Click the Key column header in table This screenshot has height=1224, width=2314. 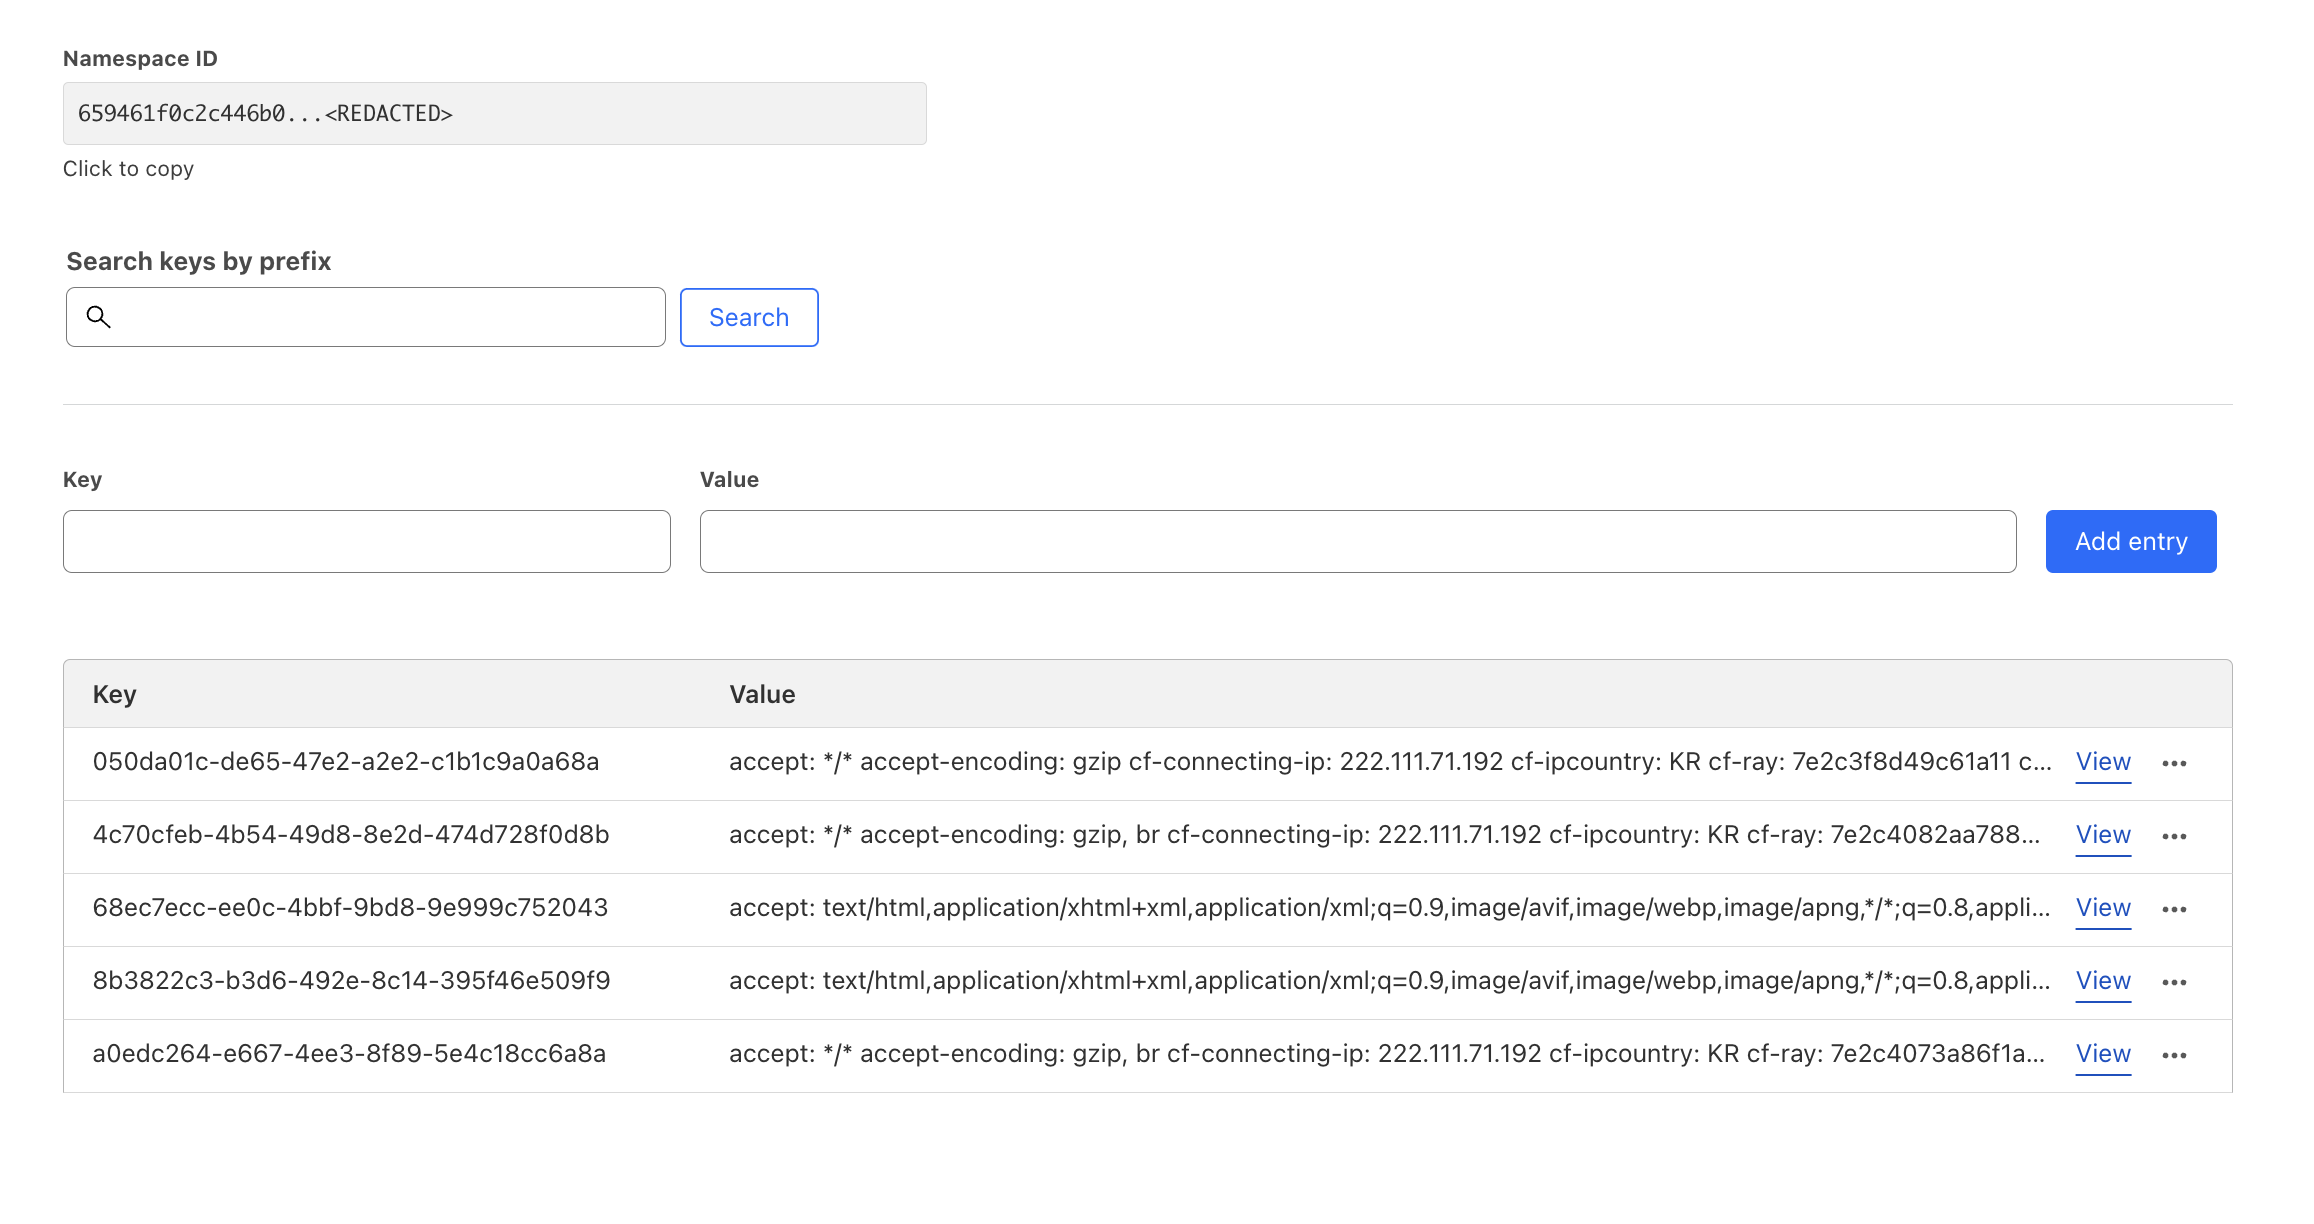click(x=114, y=694)
